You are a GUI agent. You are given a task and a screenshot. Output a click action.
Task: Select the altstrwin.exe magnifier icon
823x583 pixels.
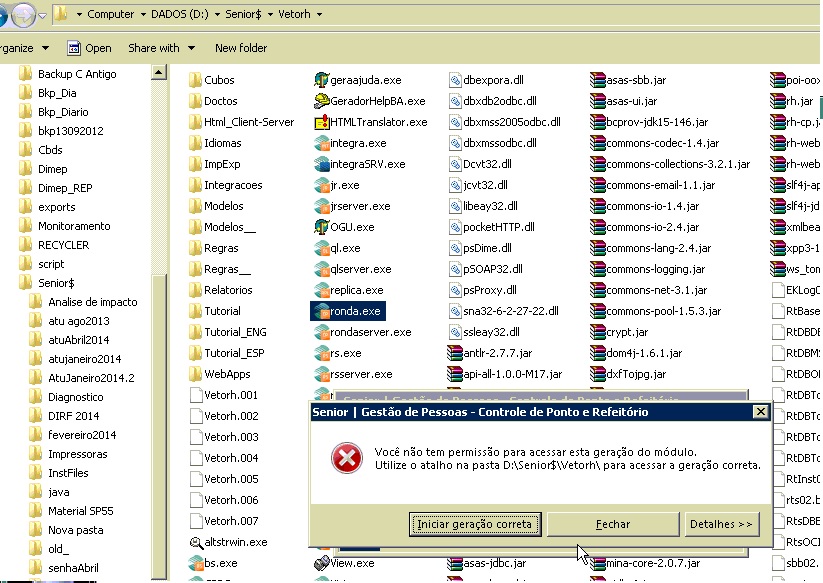pos(196,542)
